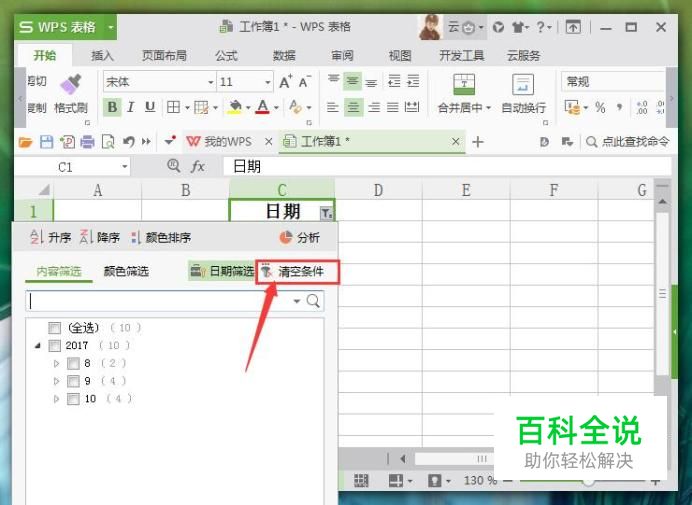This screenshot has width=692, height=505.
Task: Open the filter search box dropdown arrow
Action: tap(297, 301)
